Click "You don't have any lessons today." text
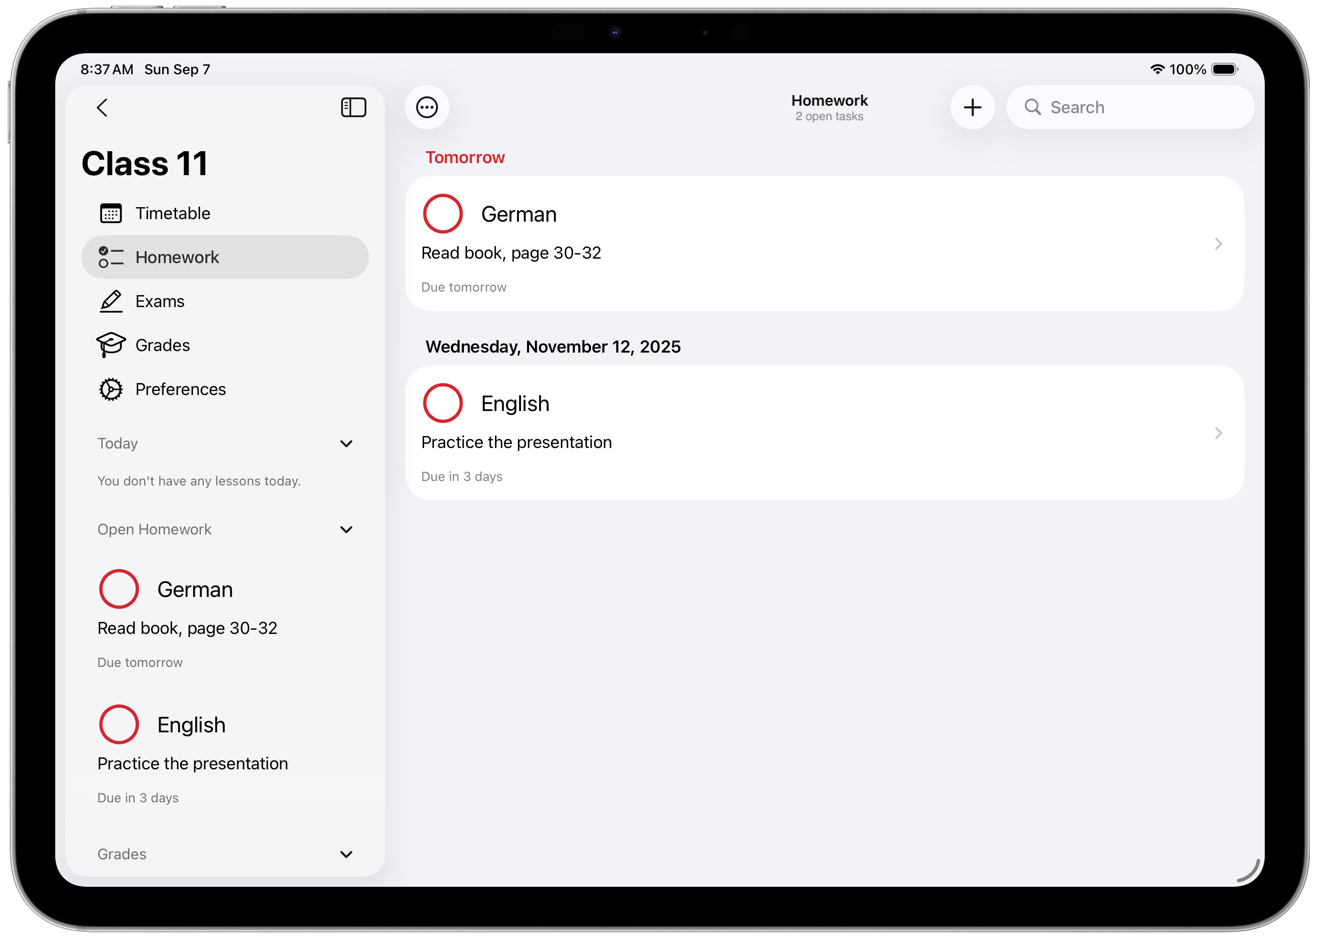 pyautogui.click(x=199, y=481)
